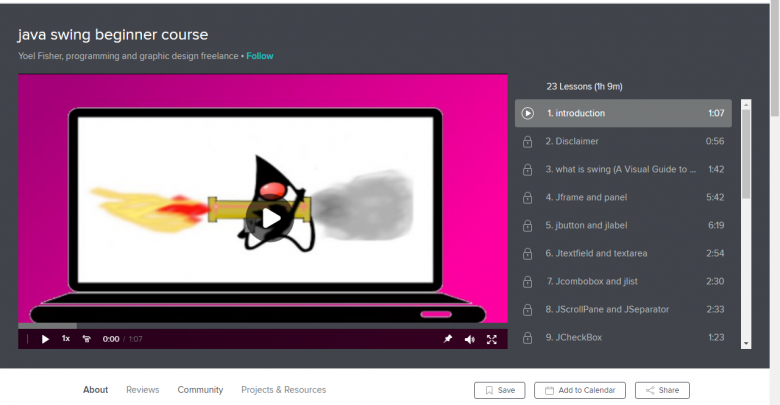
Task: Click lesson list scrollbar up arrow
Action: [x=746, y=104]
